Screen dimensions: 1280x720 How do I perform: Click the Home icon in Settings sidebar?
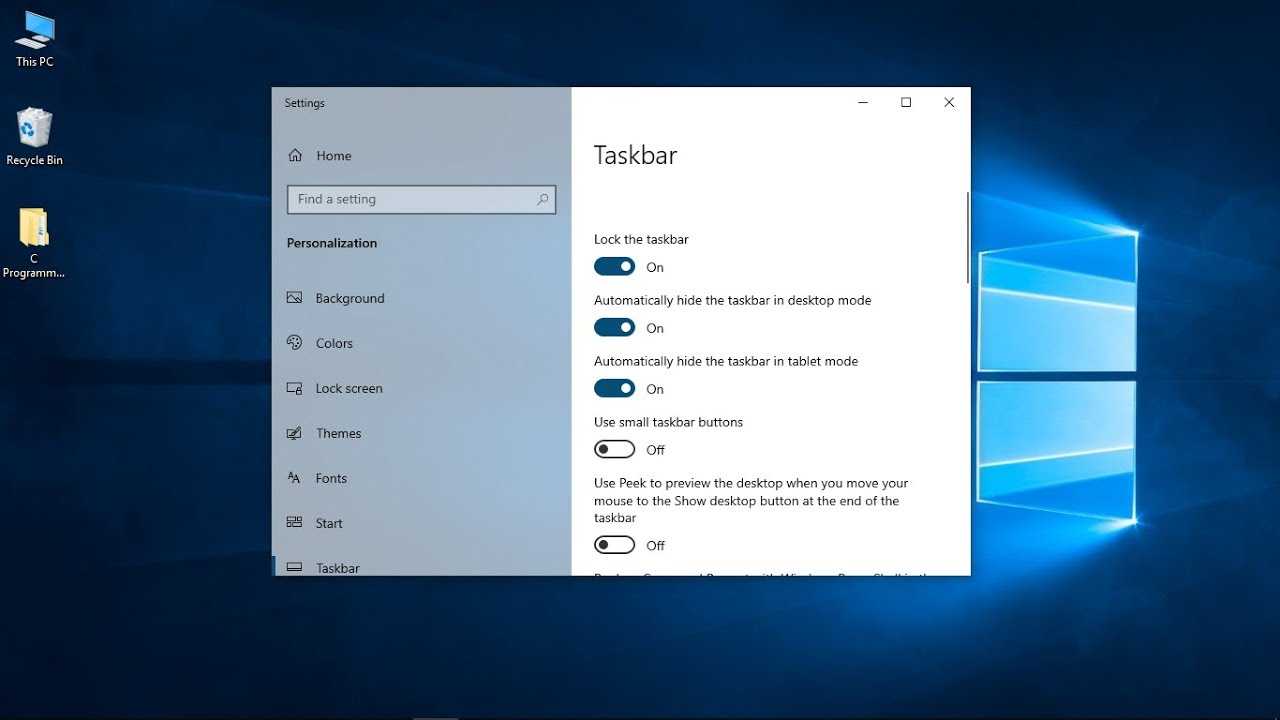click(x=295, y=156)
